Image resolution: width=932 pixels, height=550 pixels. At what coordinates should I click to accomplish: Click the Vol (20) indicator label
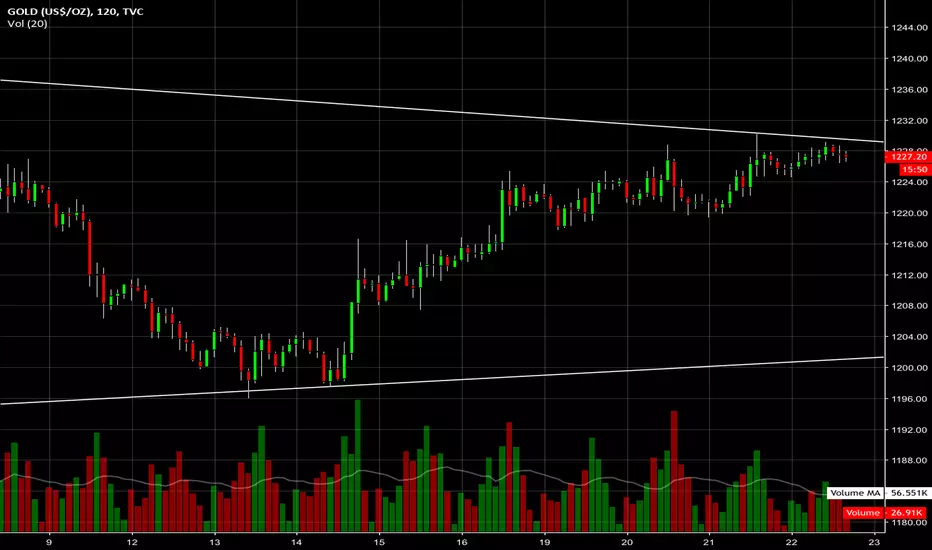27,24
